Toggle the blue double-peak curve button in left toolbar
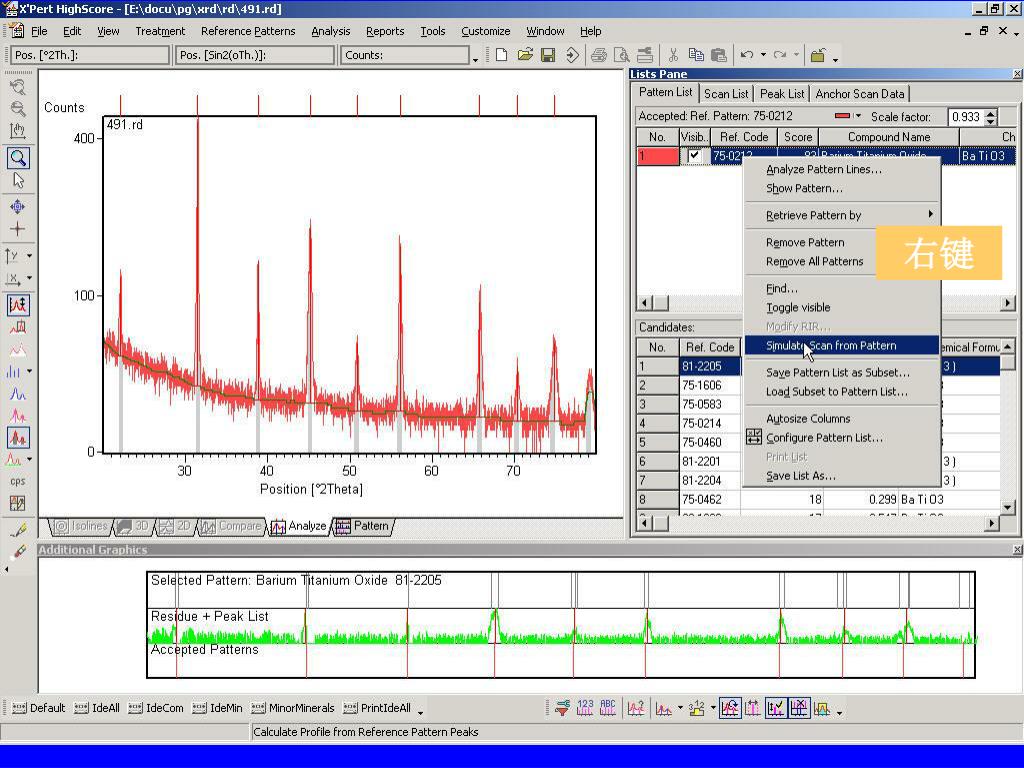 coord(18,394)
